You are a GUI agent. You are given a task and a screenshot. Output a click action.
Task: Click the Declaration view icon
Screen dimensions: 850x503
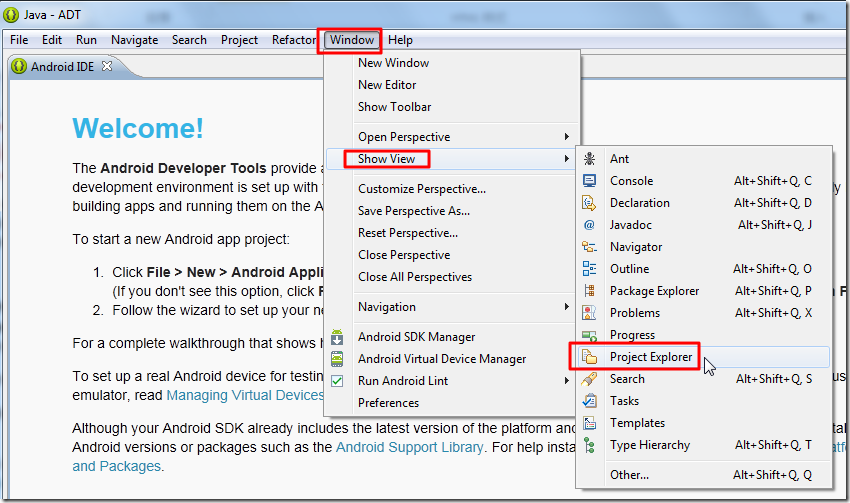(589, 203)
